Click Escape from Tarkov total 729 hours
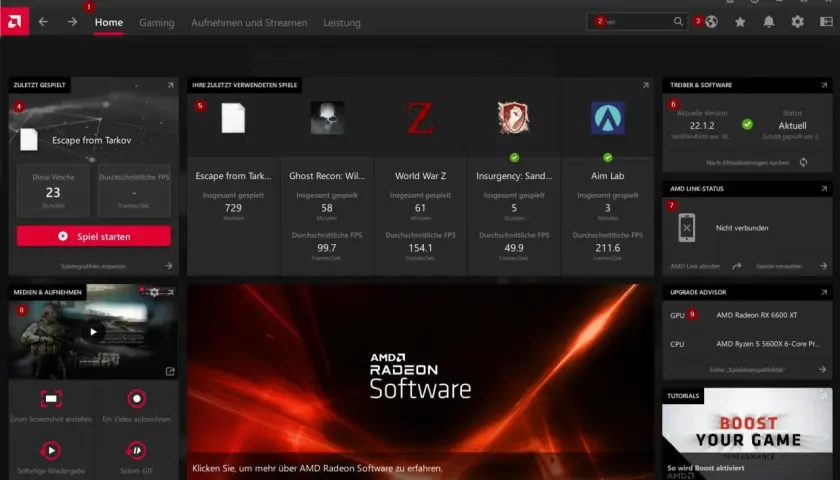840x480 pixels. (x=233, y=208)
